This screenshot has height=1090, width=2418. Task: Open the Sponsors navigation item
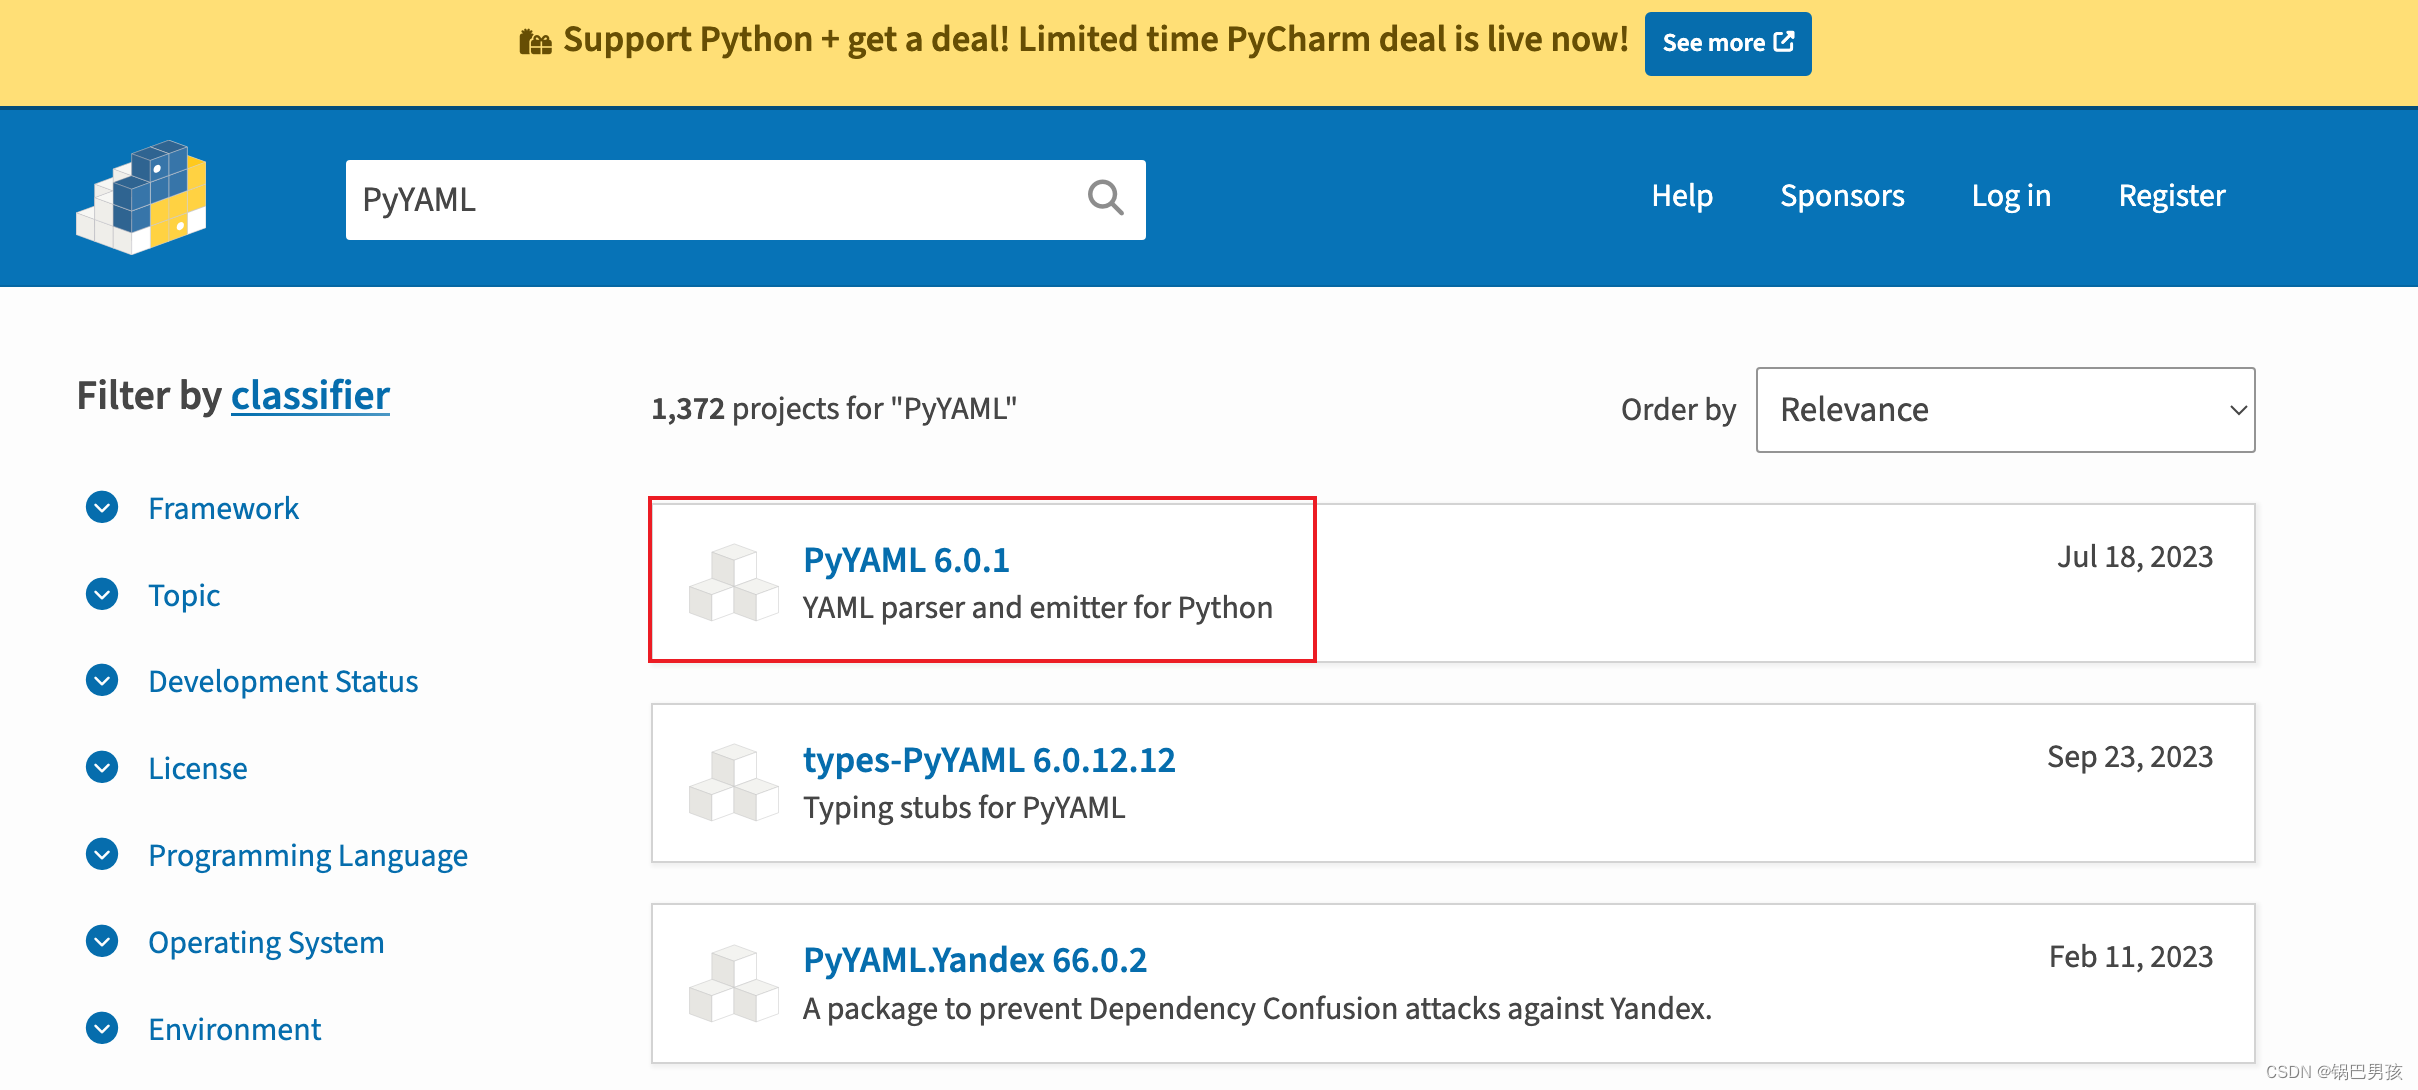pos(1842,196)
